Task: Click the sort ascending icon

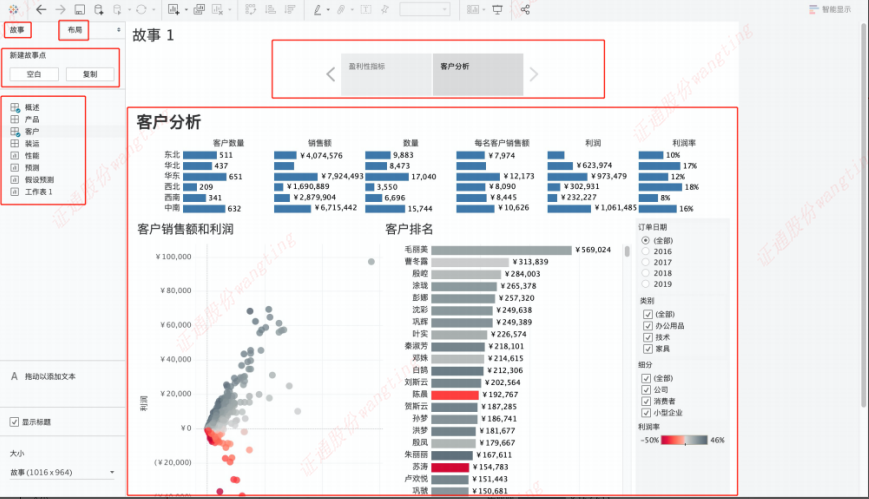Action: point(270,9)
